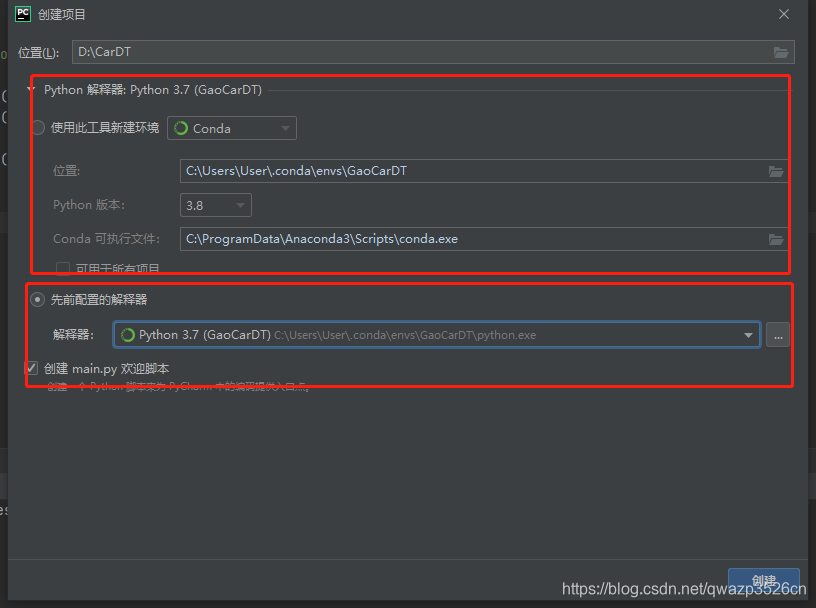Select the new environment using radio button

coord(39,128)
